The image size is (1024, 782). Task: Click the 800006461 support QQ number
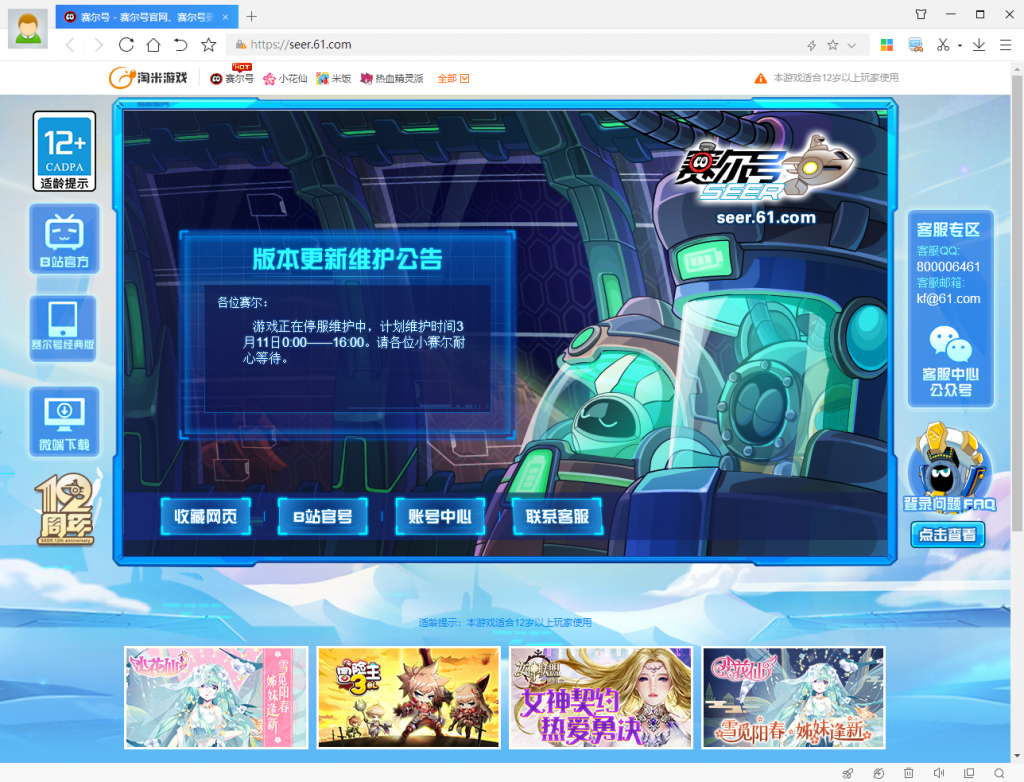pos(948,267)
